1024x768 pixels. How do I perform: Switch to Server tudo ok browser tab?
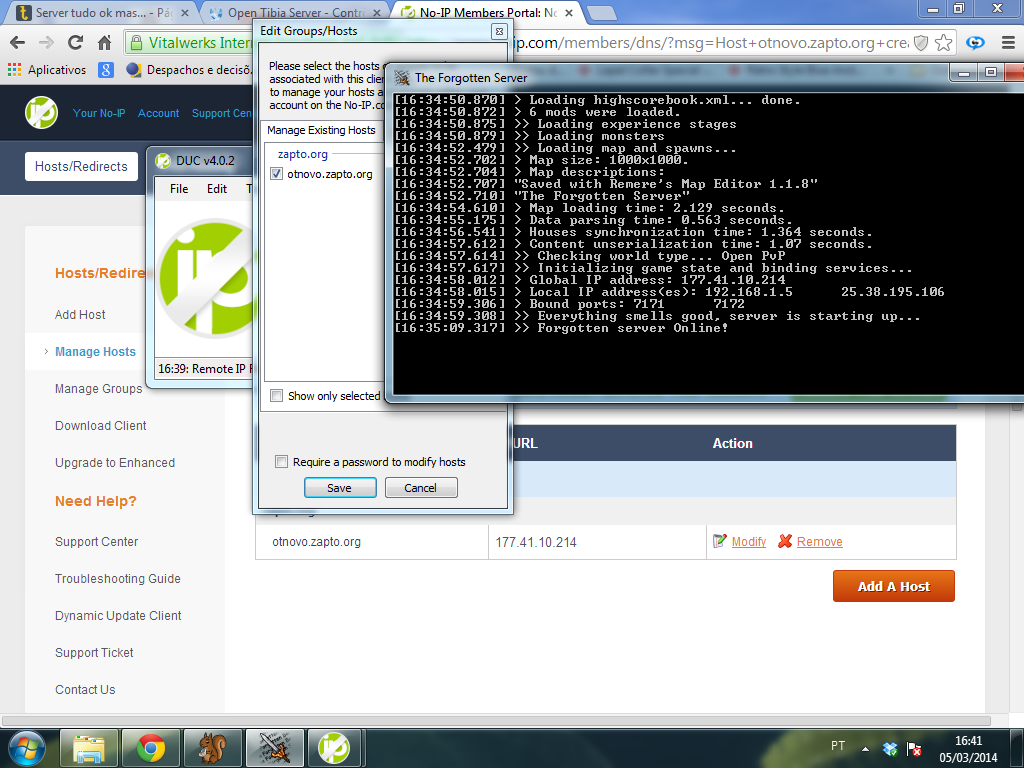pyautogui.click(x=101, y=12)
